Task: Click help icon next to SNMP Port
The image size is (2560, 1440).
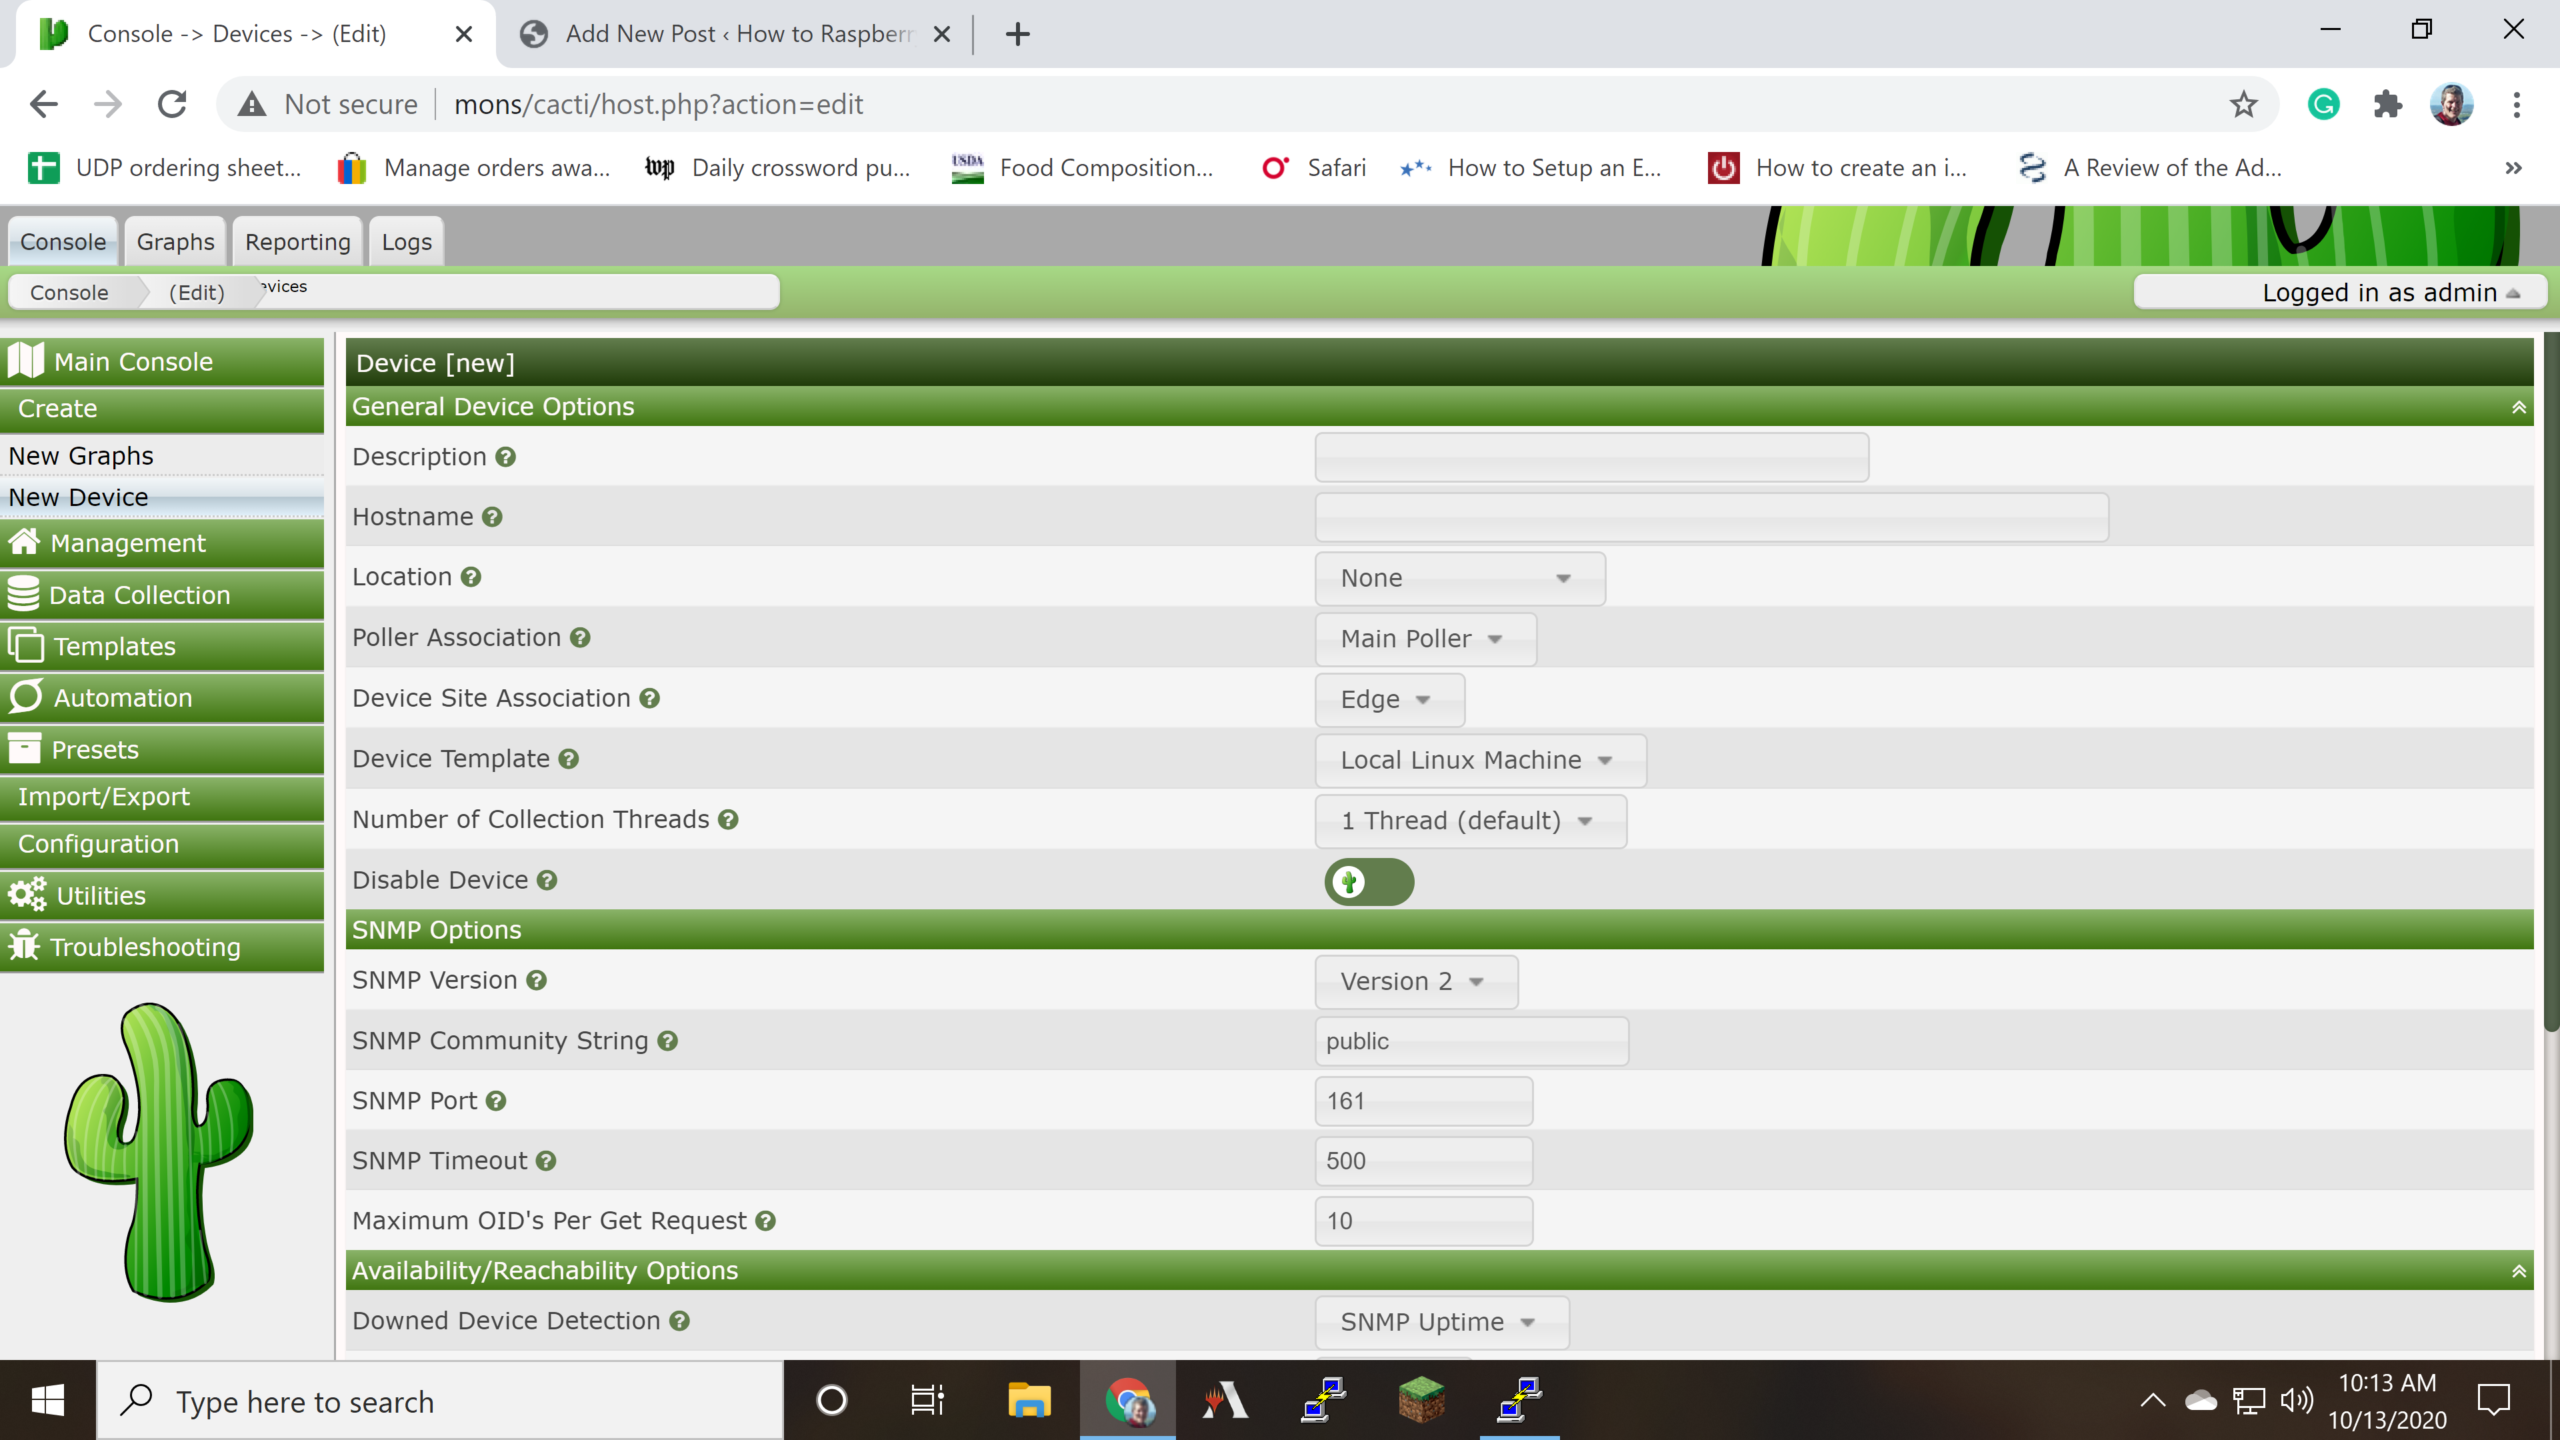Action: coord(496,1101)
